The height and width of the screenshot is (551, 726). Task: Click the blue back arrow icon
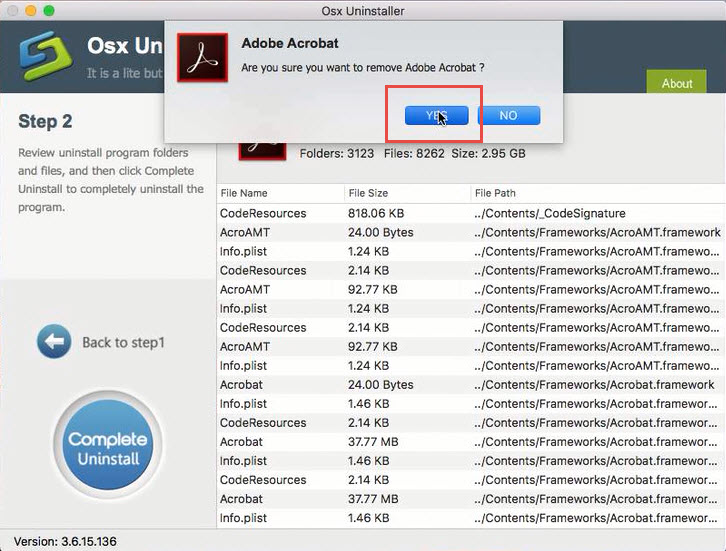click(54, 342)
